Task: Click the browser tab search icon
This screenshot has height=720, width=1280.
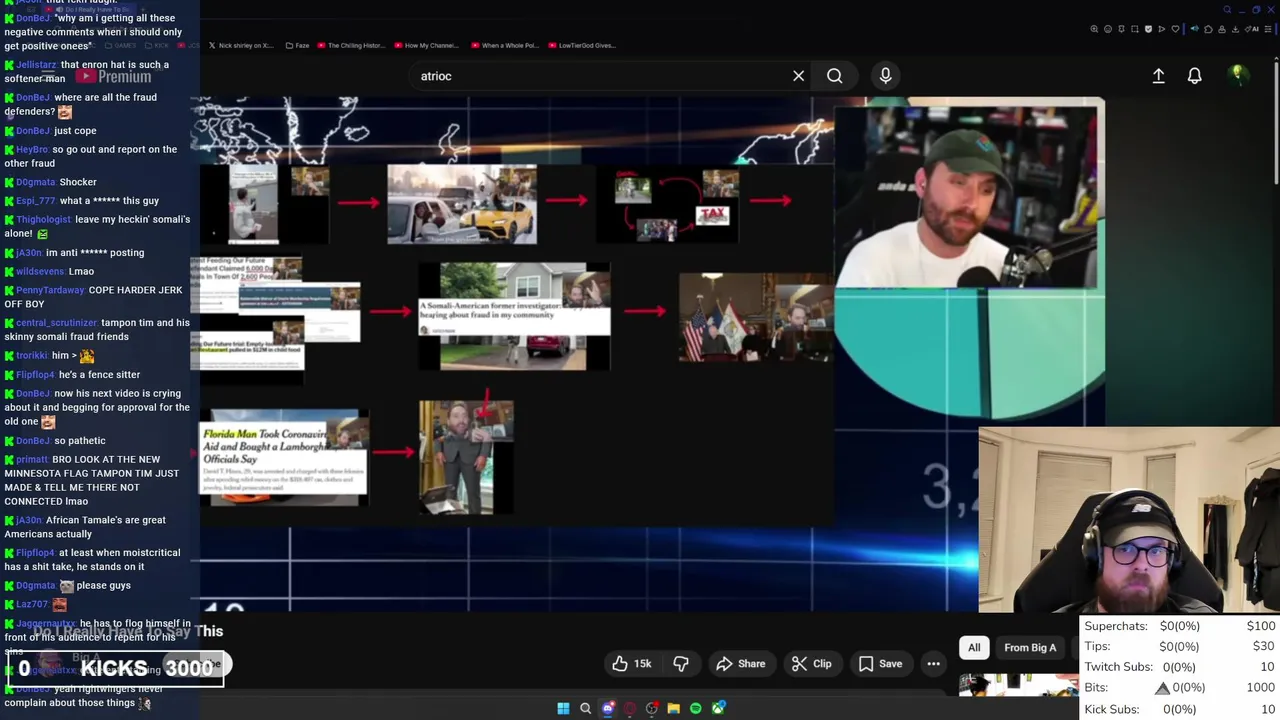Action: [1227, 10]
